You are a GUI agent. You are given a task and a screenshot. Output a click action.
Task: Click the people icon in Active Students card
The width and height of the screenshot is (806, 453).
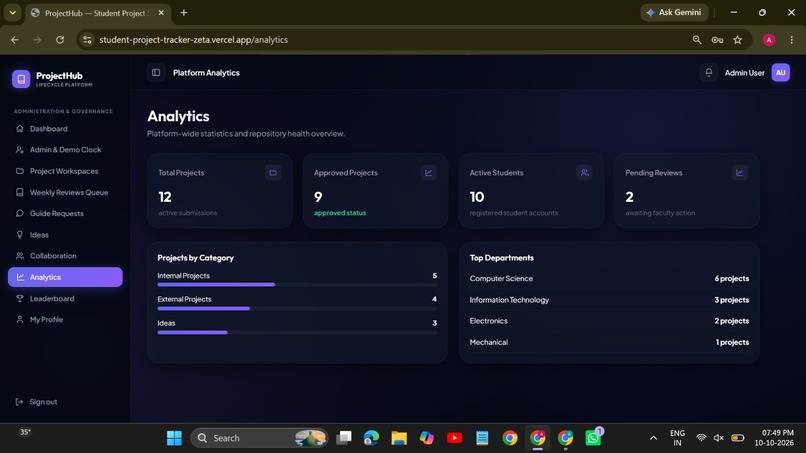pos(584,173)
